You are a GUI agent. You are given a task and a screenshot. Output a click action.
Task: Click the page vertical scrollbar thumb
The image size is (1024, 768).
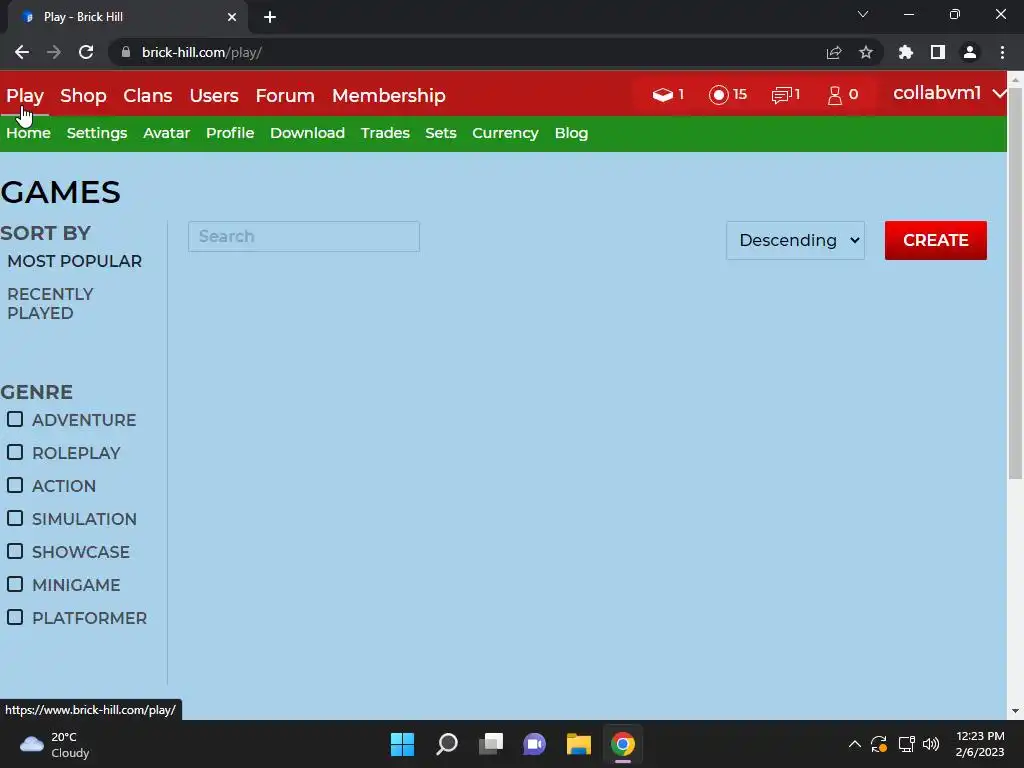click(x=1015, y=284)
